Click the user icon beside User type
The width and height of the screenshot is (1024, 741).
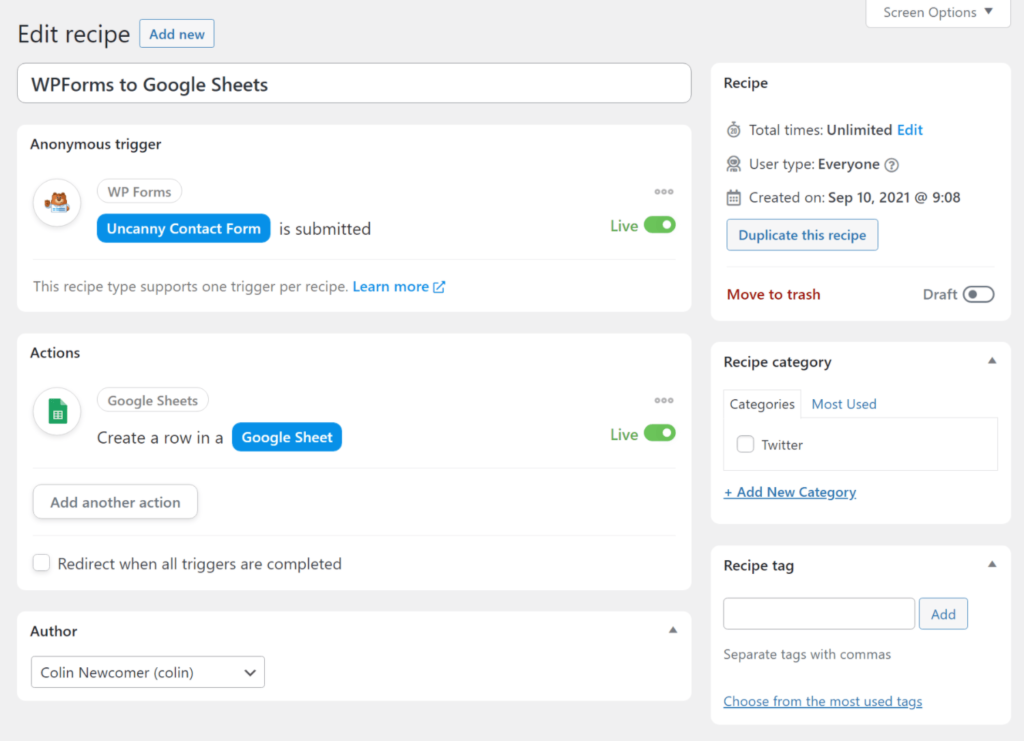click(x=733, y=164)
